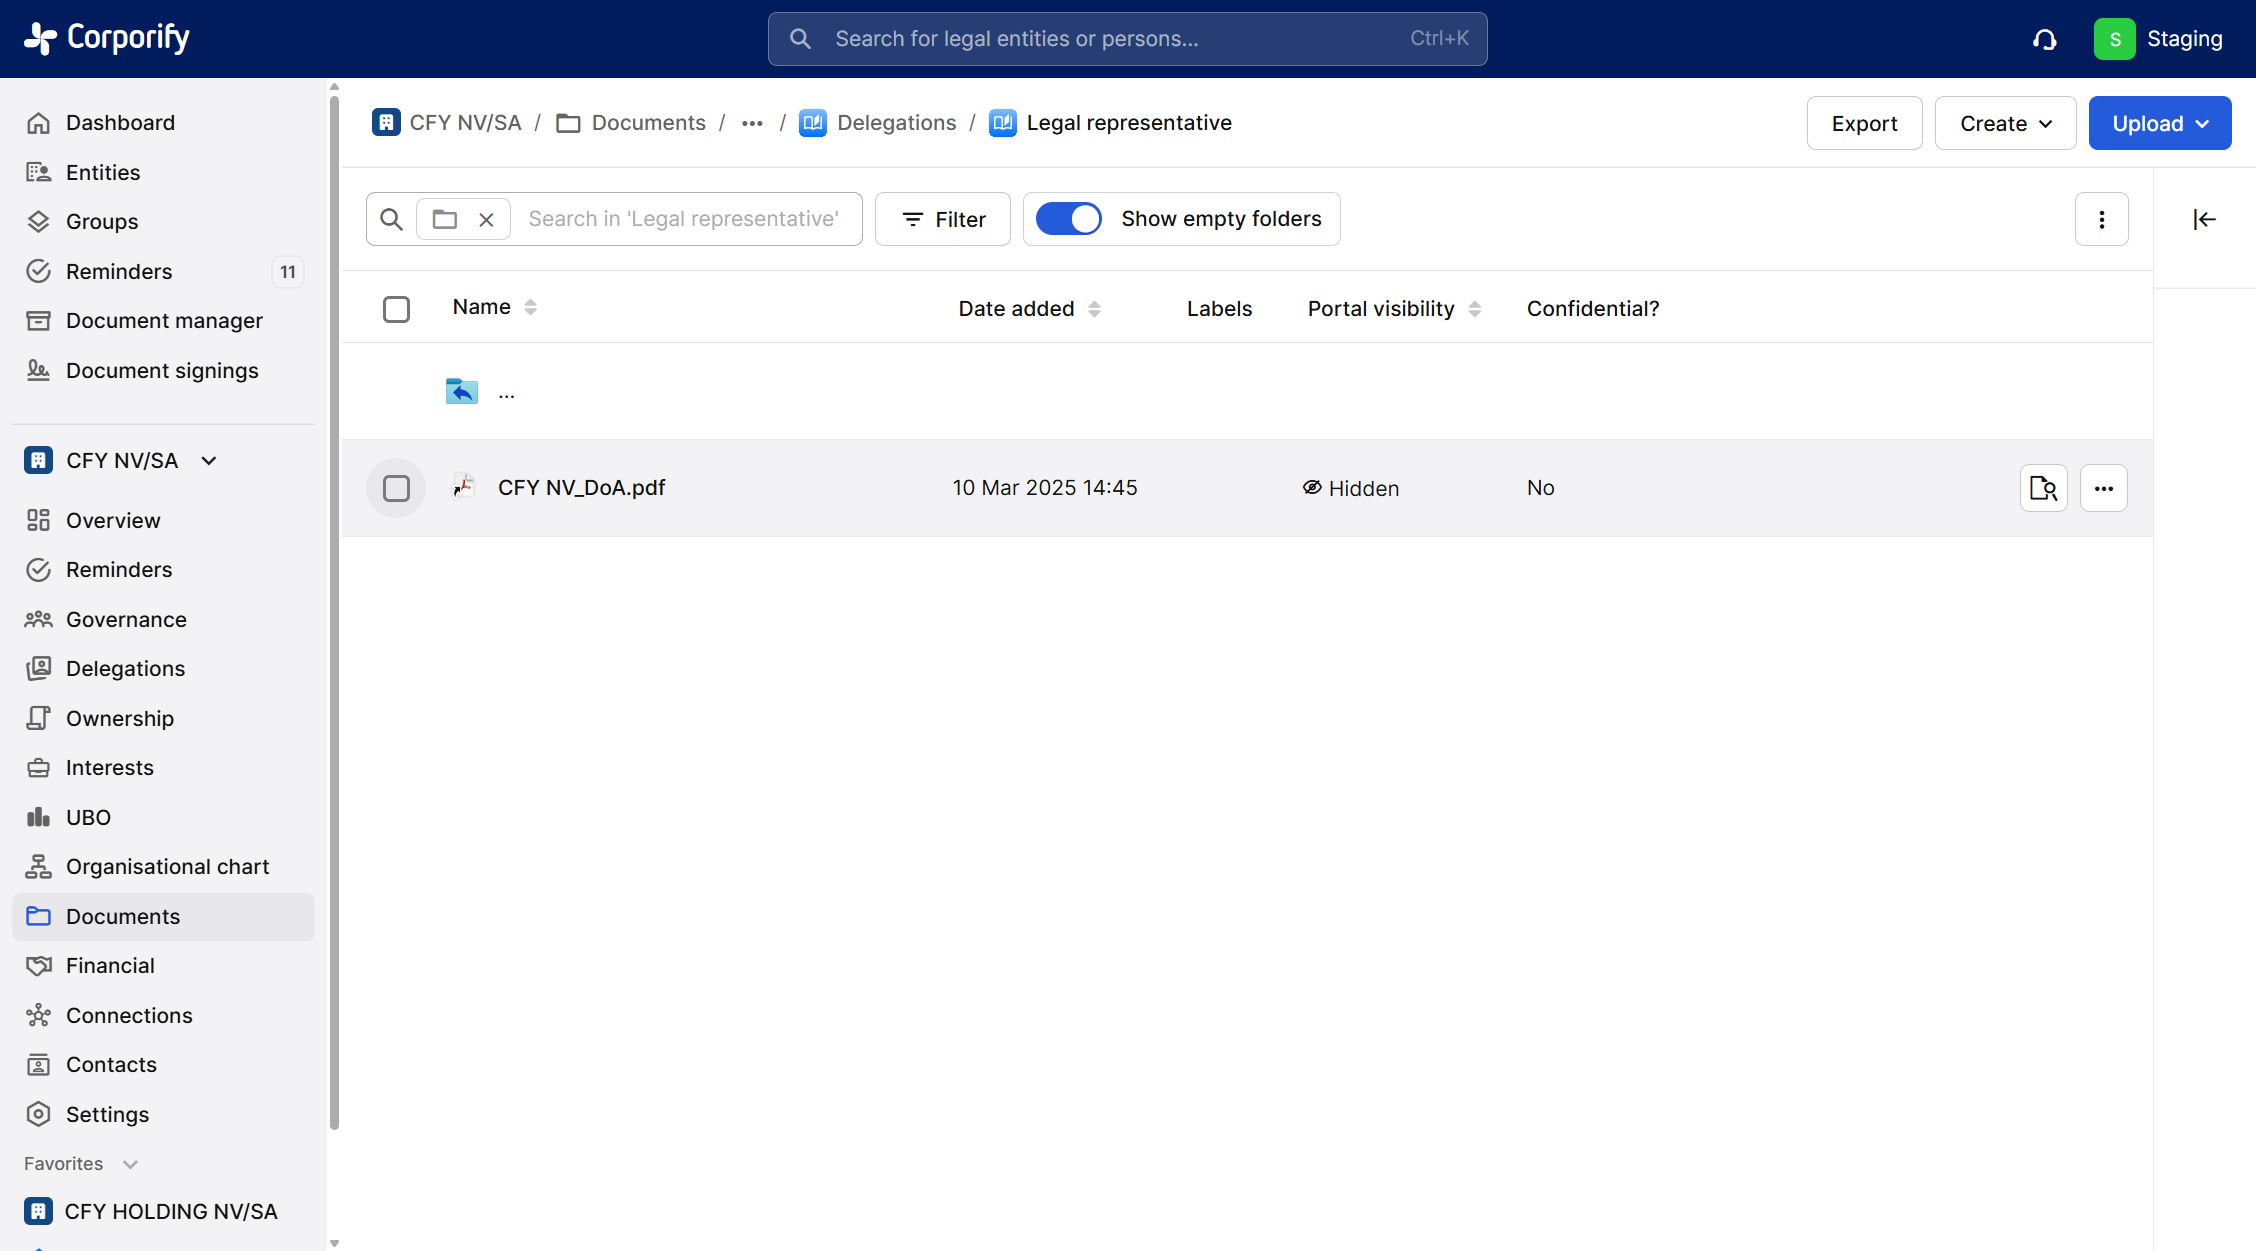Click the Export button
This screenshot has height=1251, width=2256.
pyautogui.click(x=1863, y=123)
